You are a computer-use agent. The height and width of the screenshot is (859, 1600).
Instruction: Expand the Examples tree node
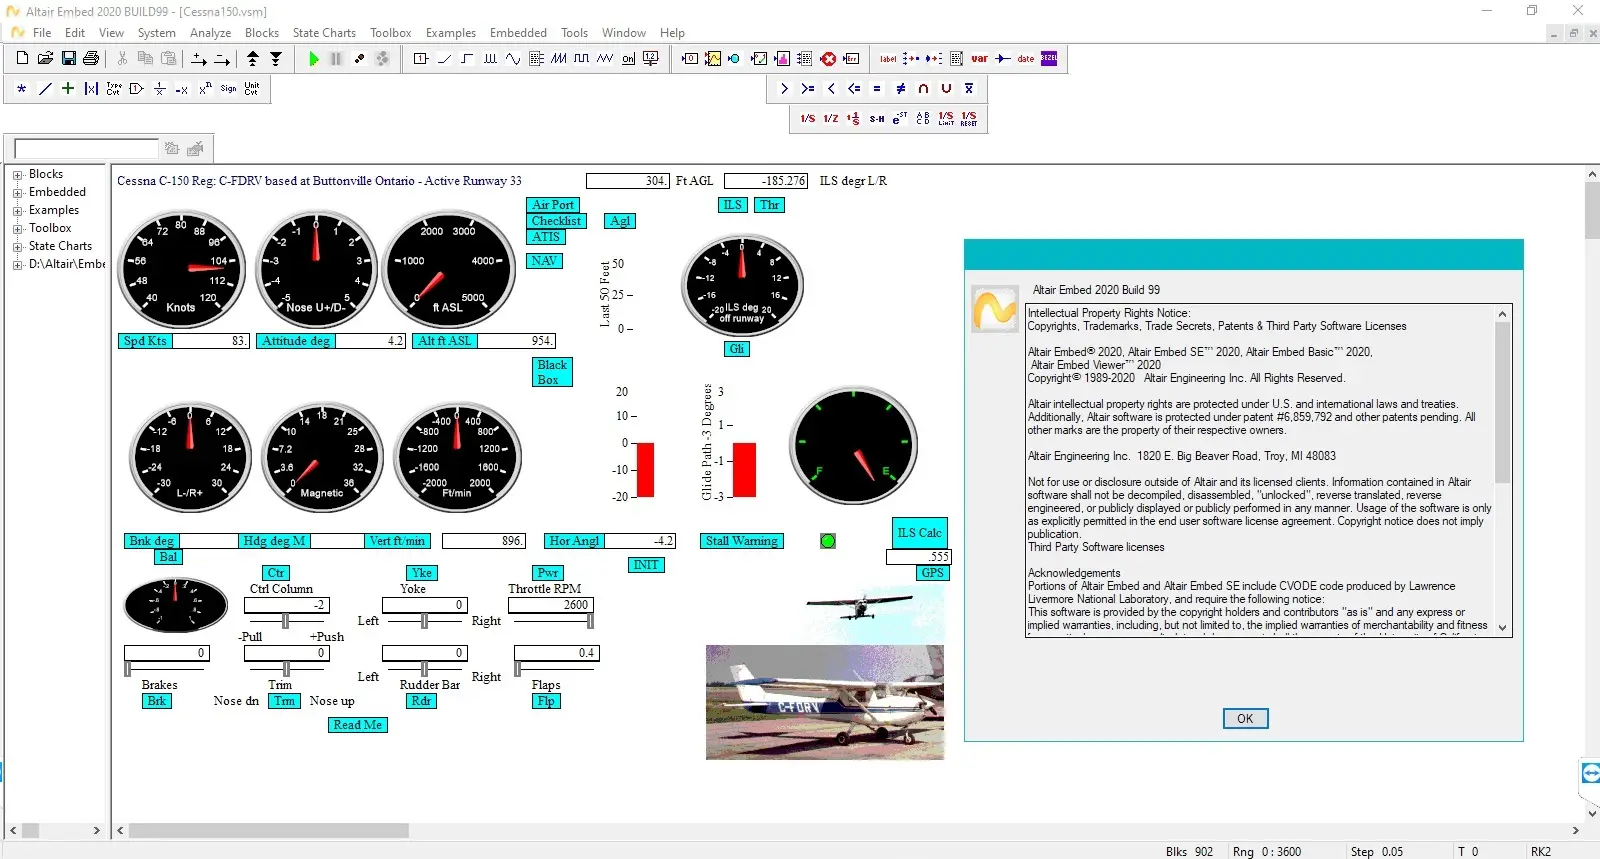coord(17,211)
